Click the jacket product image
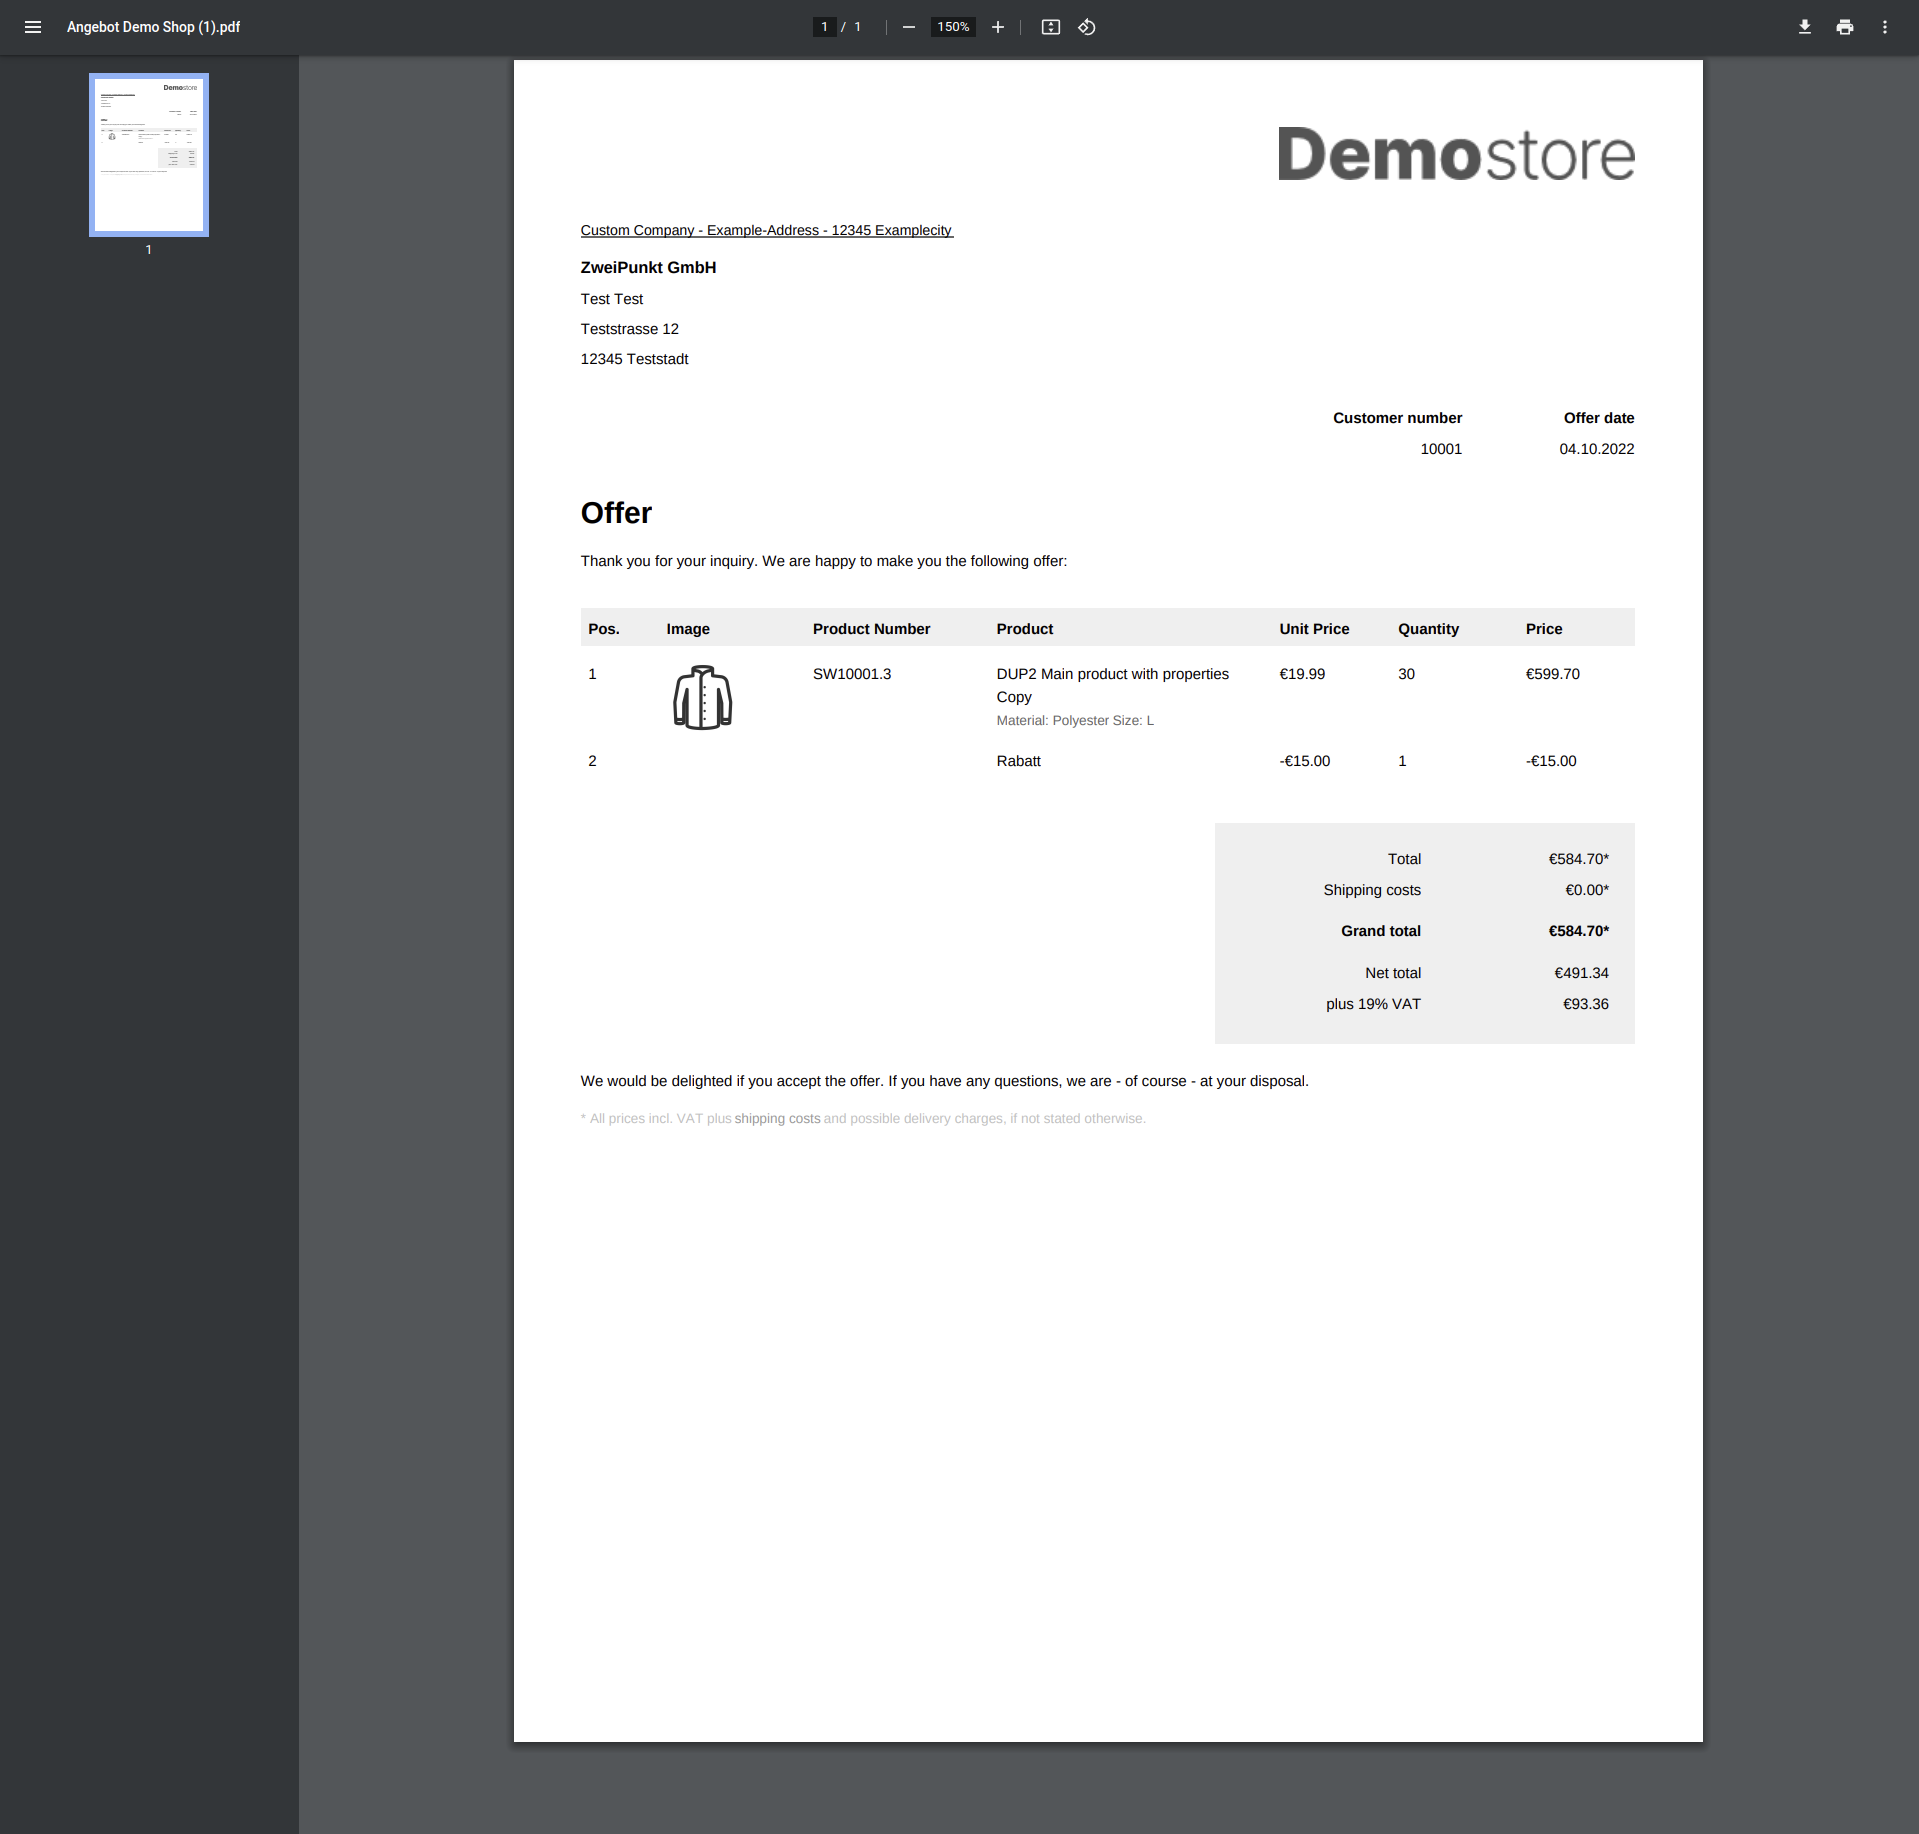 click(x=703, y=697)
